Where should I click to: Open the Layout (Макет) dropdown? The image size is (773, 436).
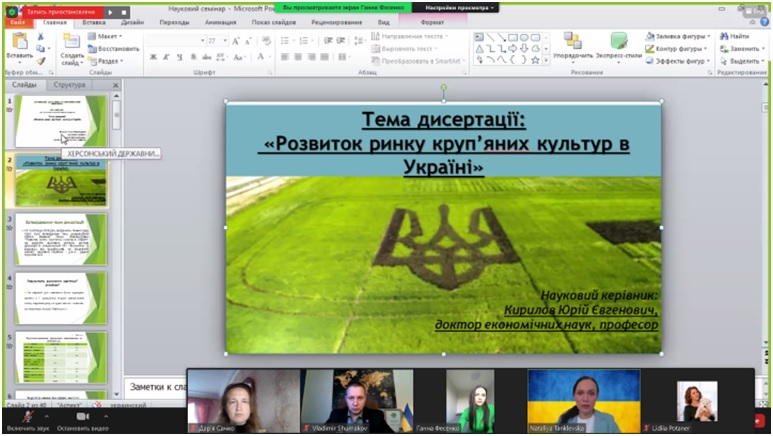(105, 36)
